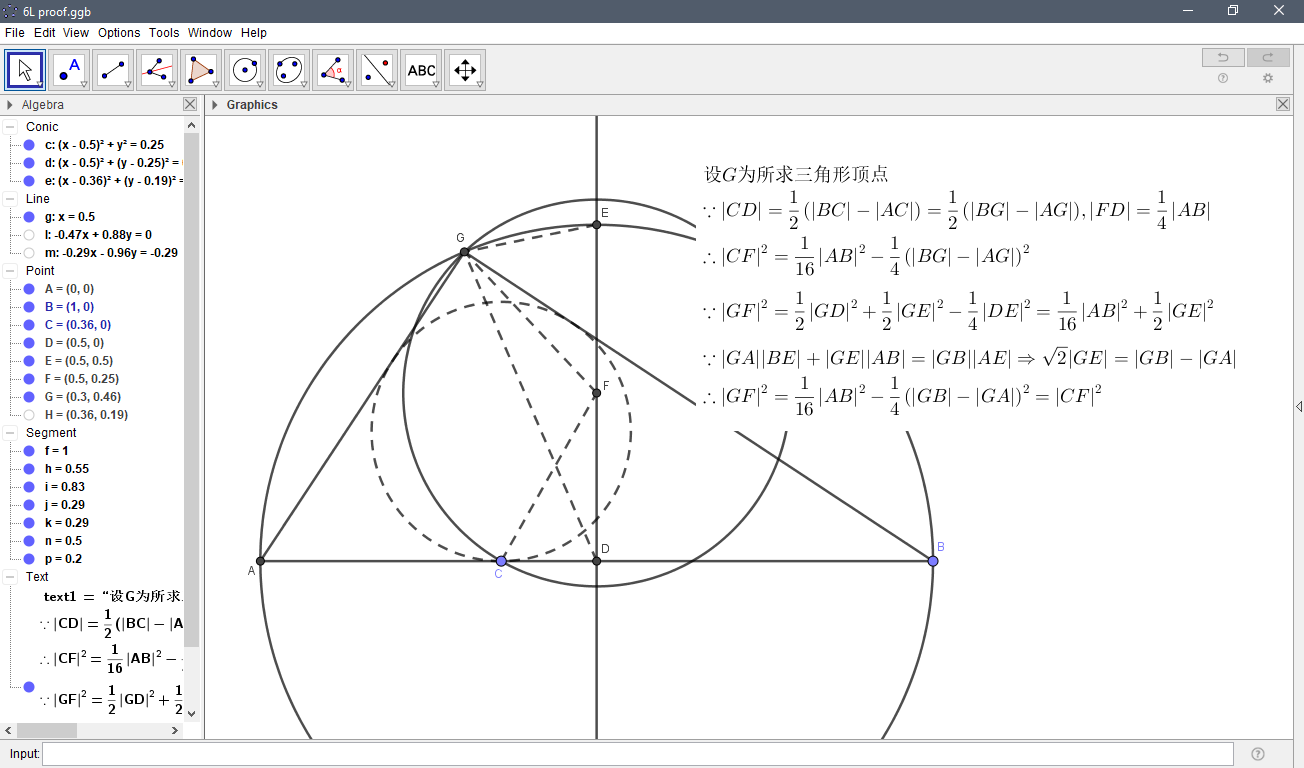
Task: Click the Undo button
Action: point(1223,57)
